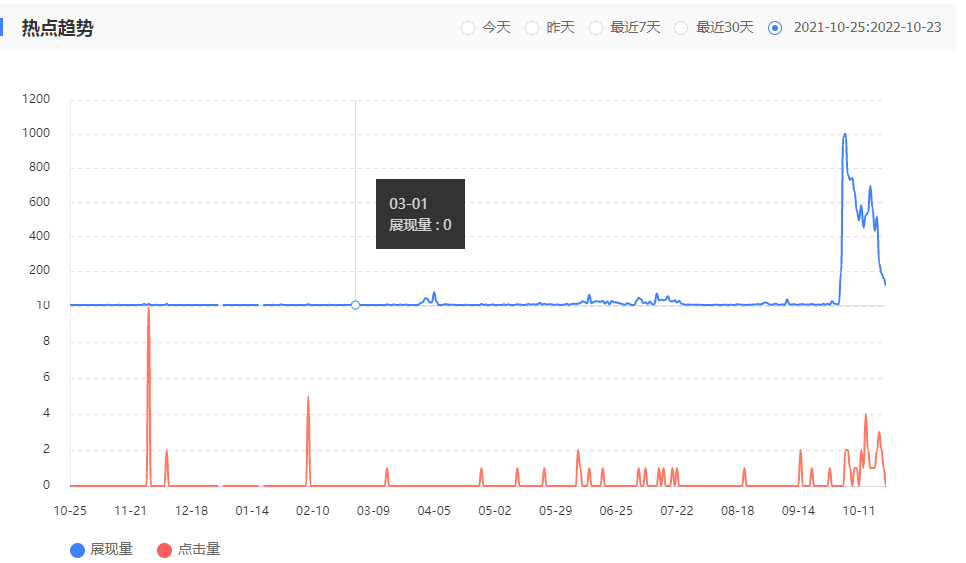Click the 05-02 x-axis date label
Screen dimensions: 966x563
pos(495,511)
